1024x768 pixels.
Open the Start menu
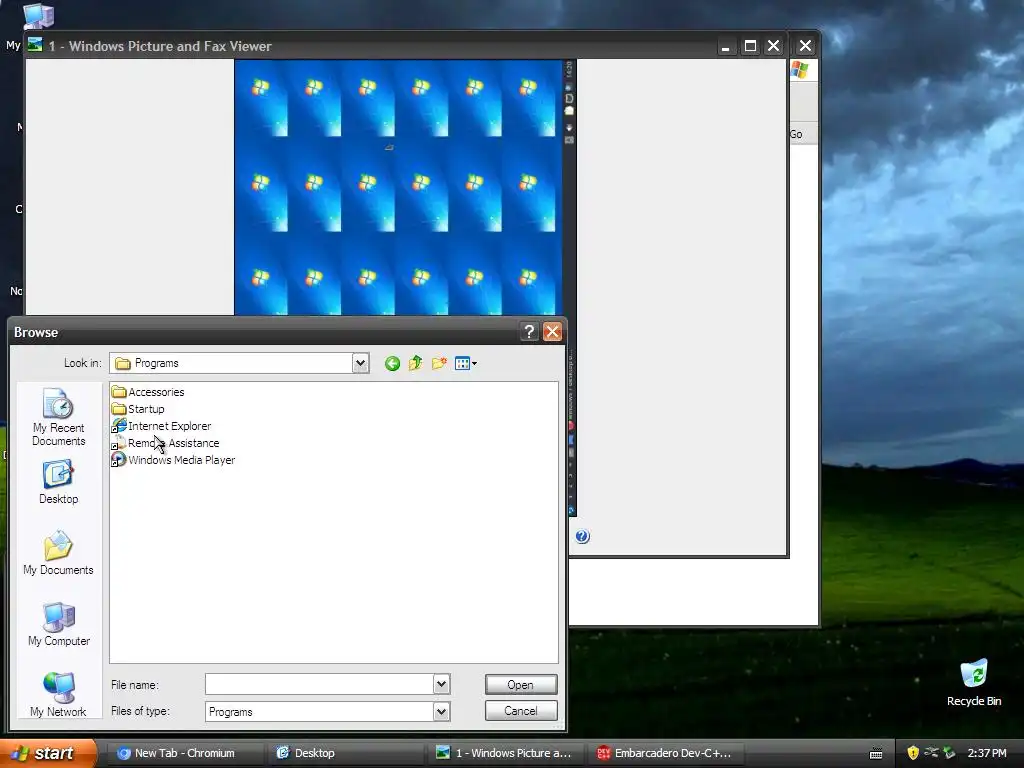click(48, 753)
